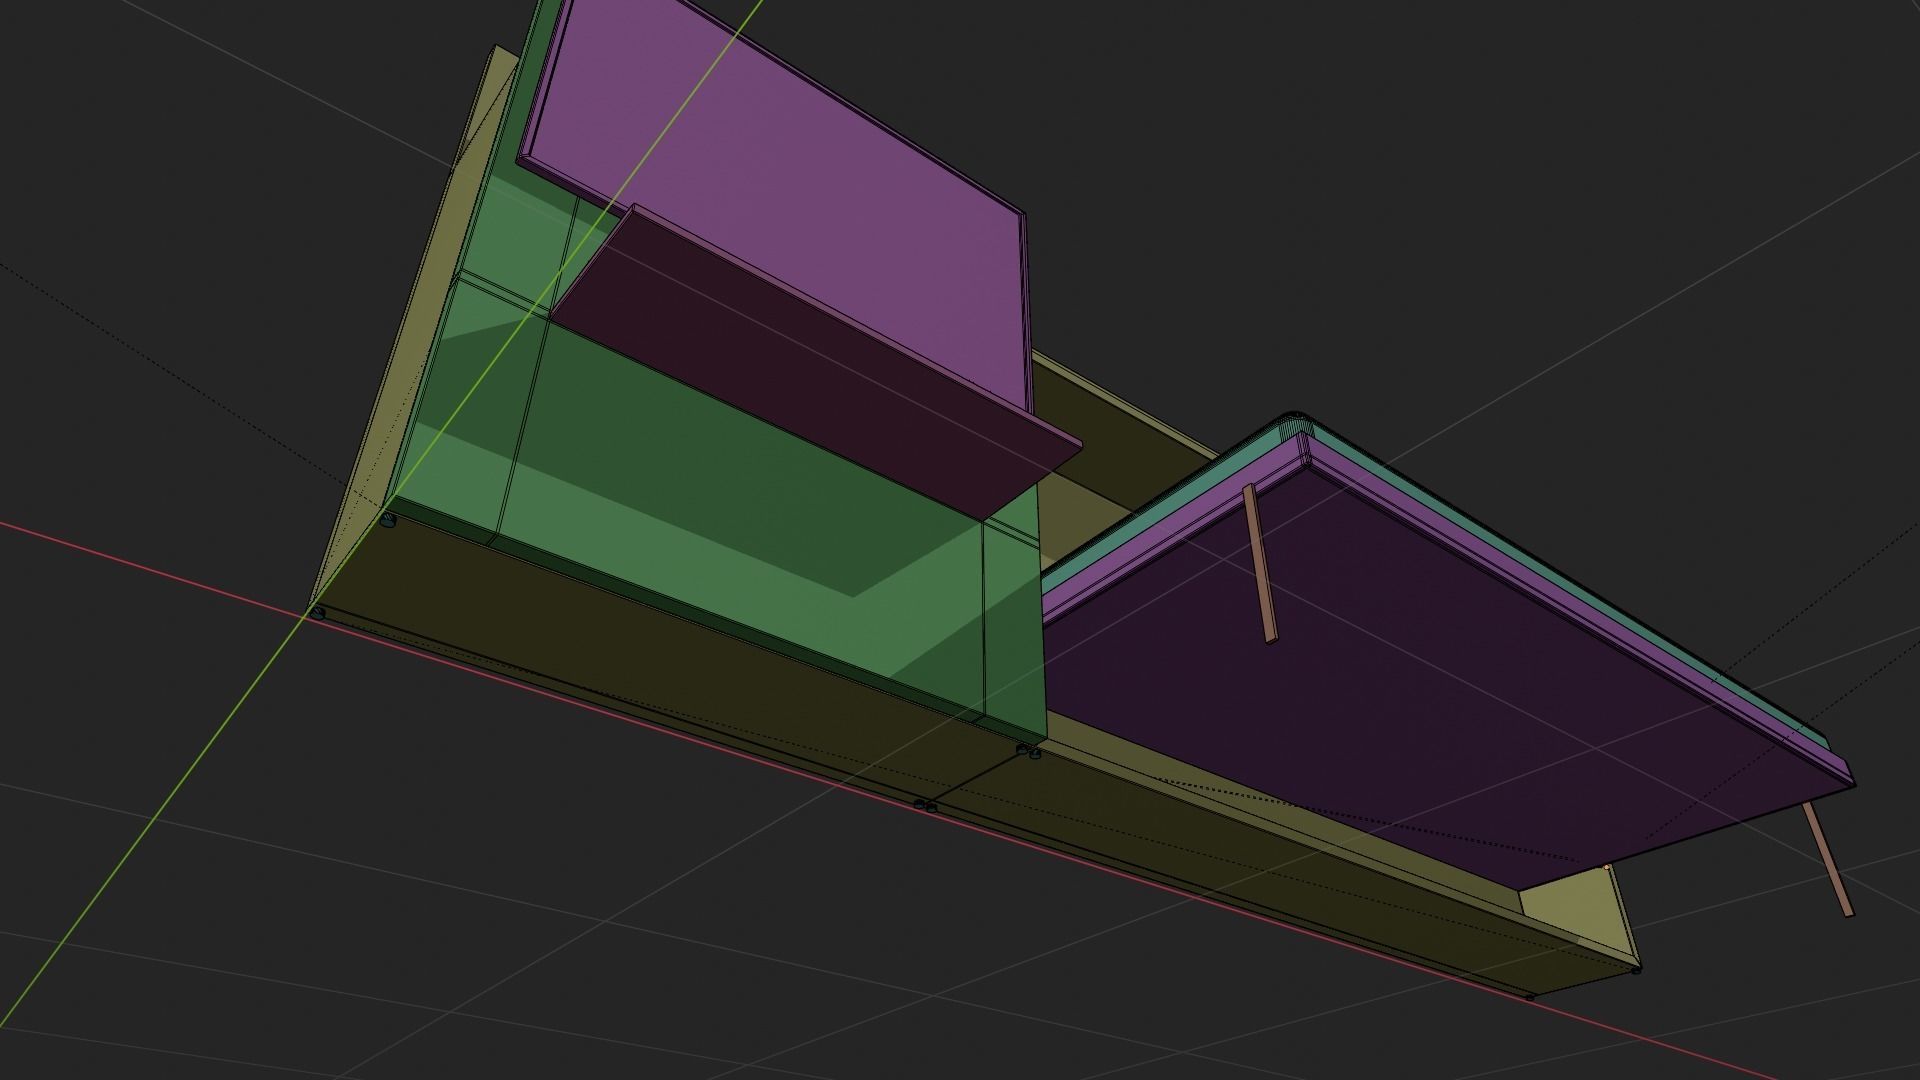Select the feet below green box's right corner
Screen dimensions: 1920x1080
point(1028,751)
